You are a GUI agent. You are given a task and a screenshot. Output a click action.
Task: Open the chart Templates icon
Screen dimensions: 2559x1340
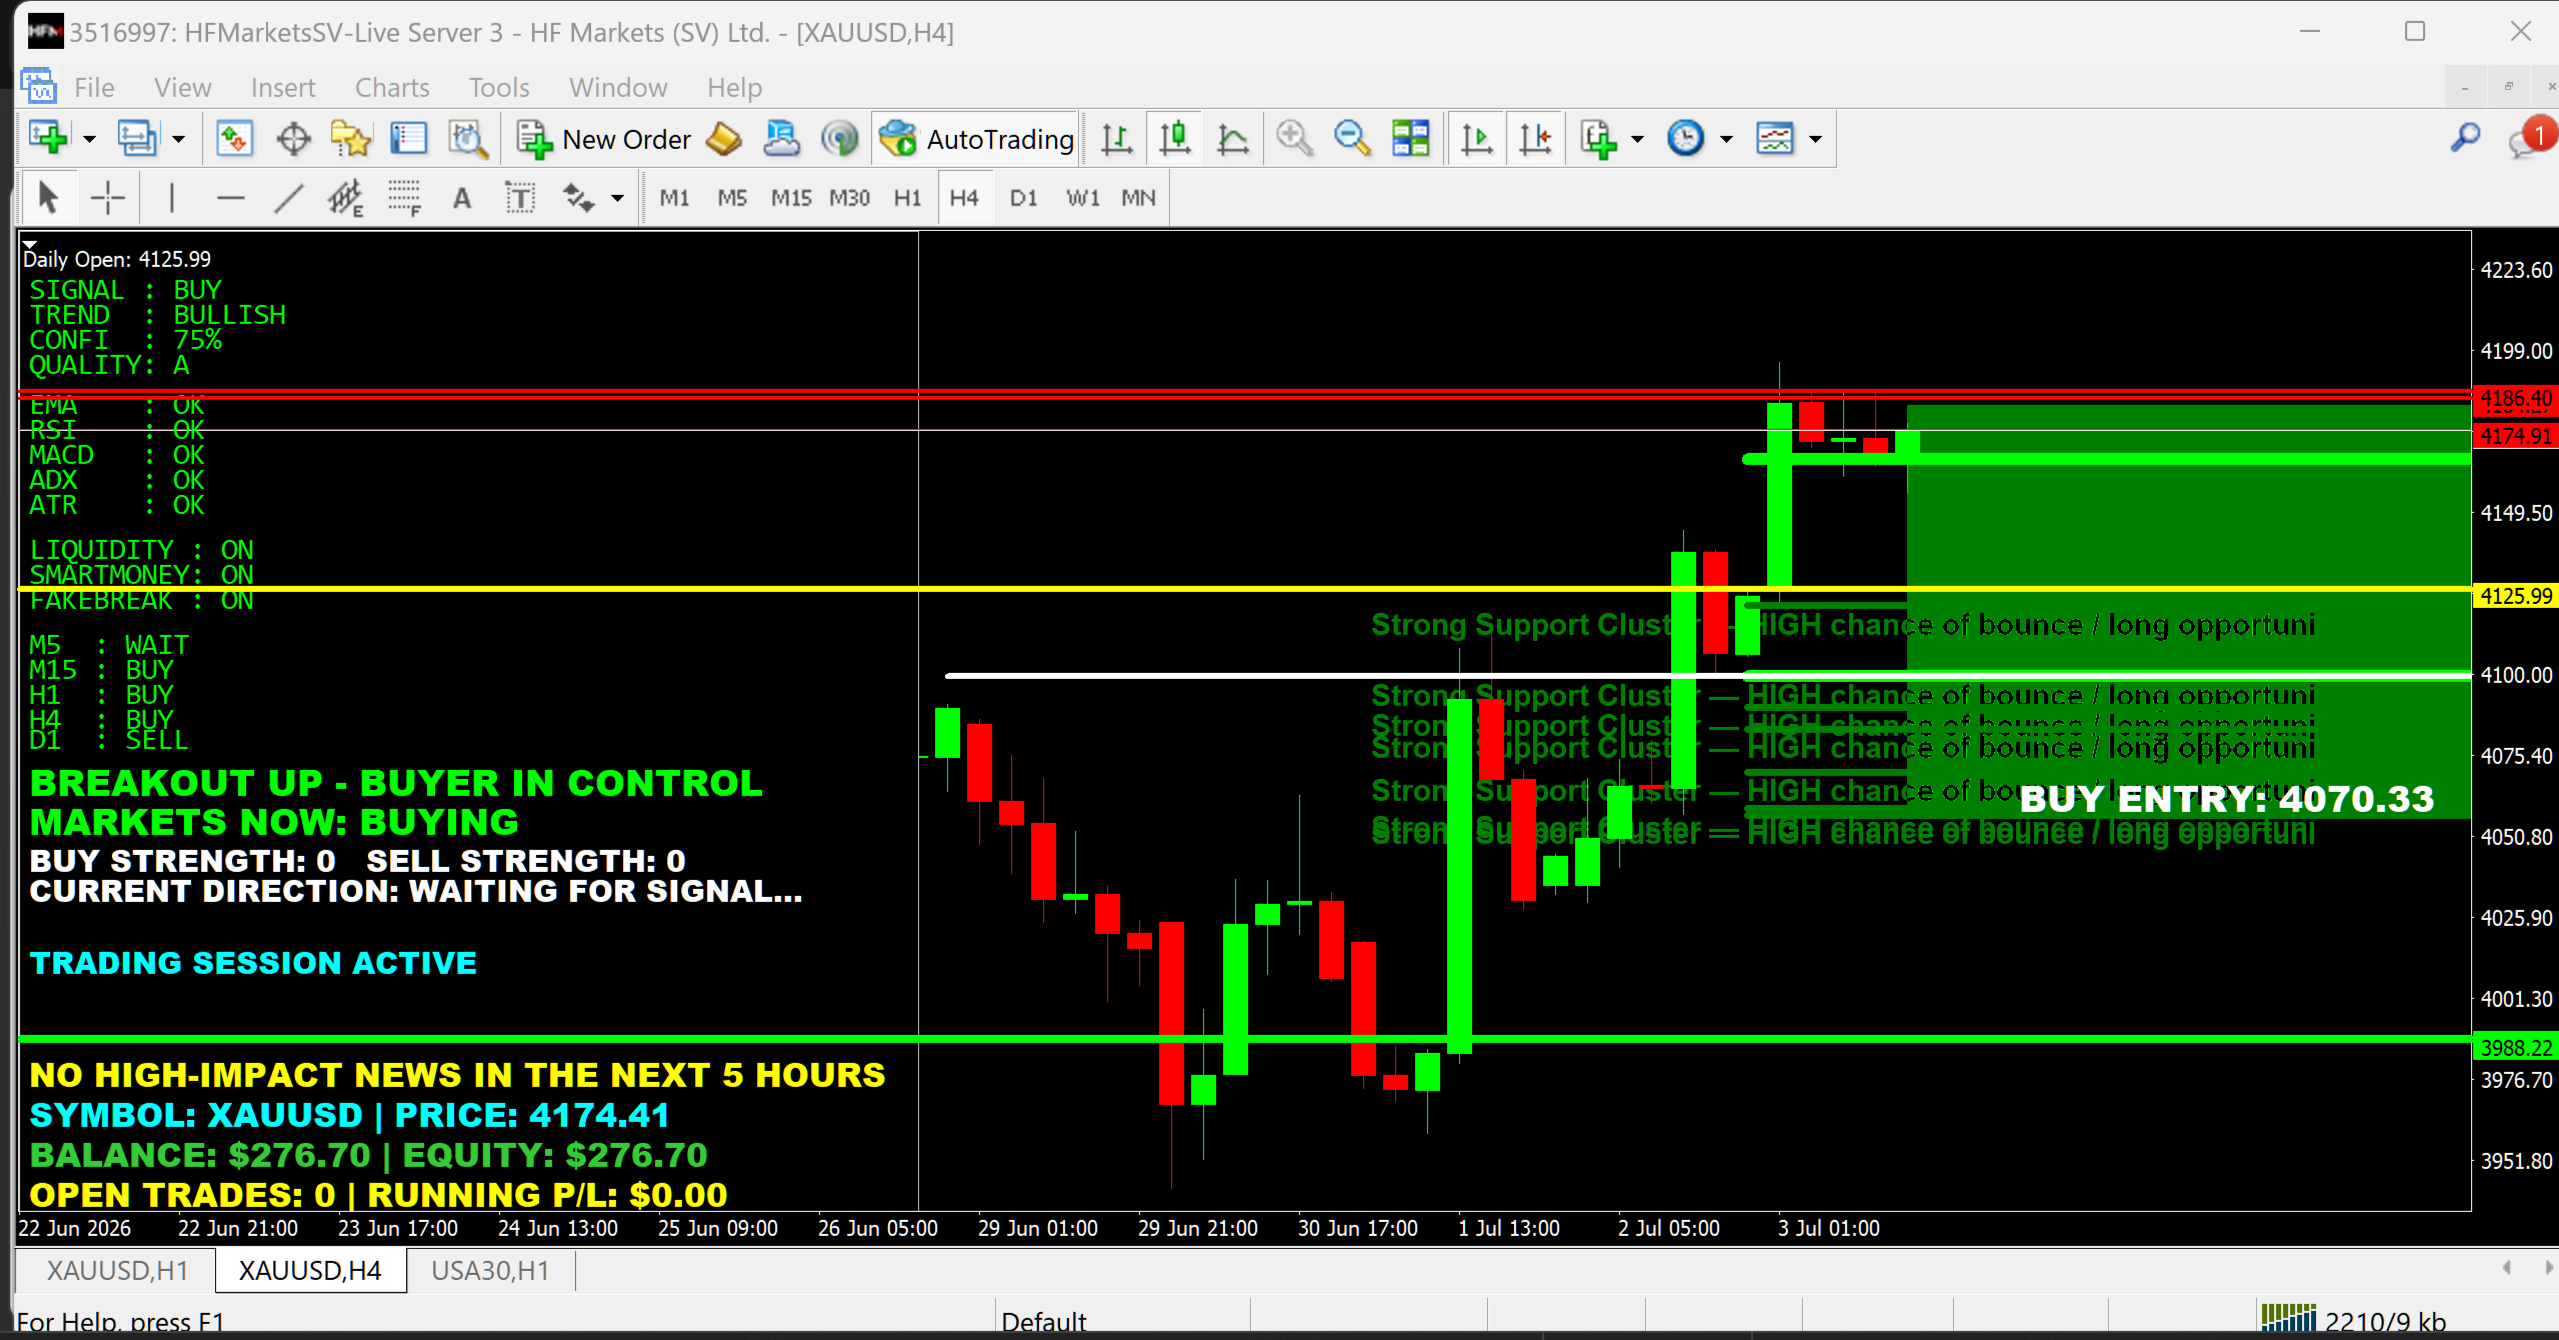click(1775, 138)
